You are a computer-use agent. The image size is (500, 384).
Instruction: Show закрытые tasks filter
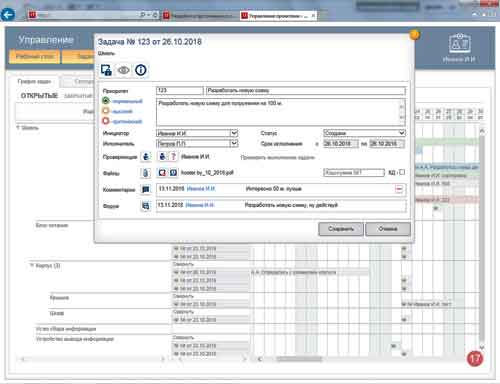coord(77,96)
